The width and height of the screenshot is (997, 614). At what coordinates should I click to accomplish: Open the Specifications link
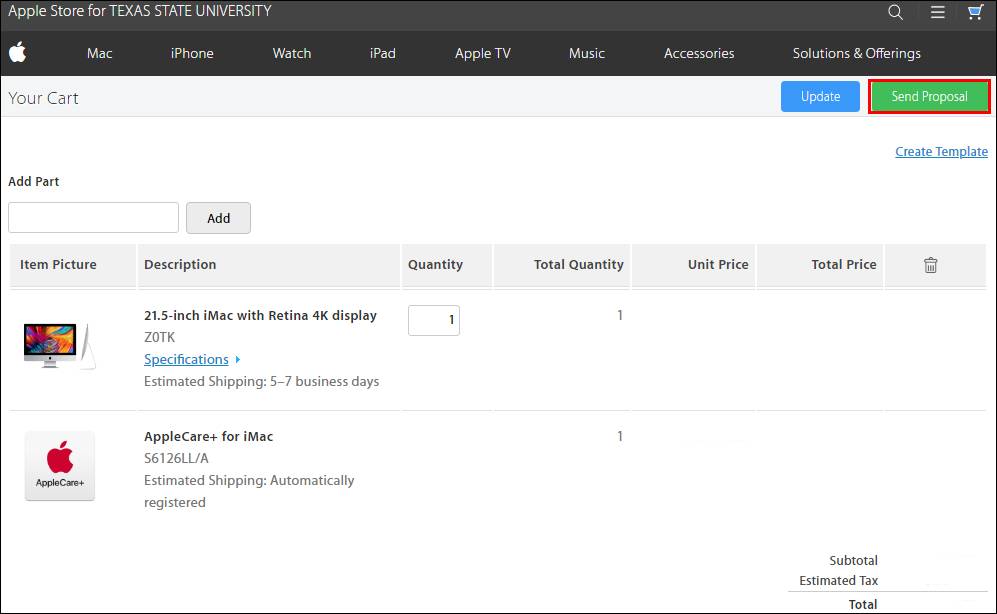pos(186,360)
